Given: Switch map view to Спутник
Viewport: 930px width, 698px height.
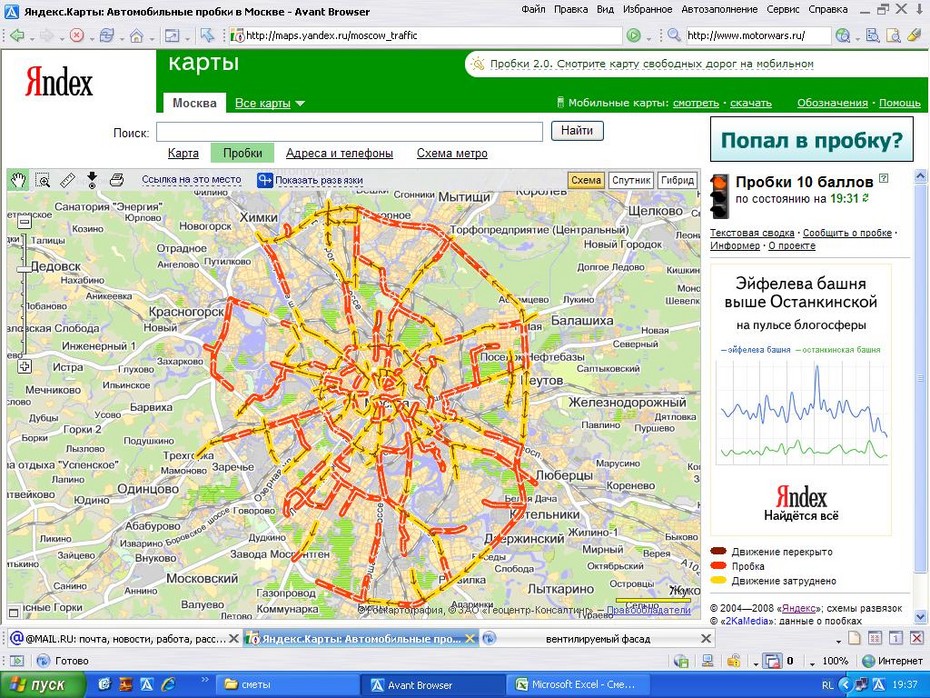Looking at the screenshot, I should 632,180.
